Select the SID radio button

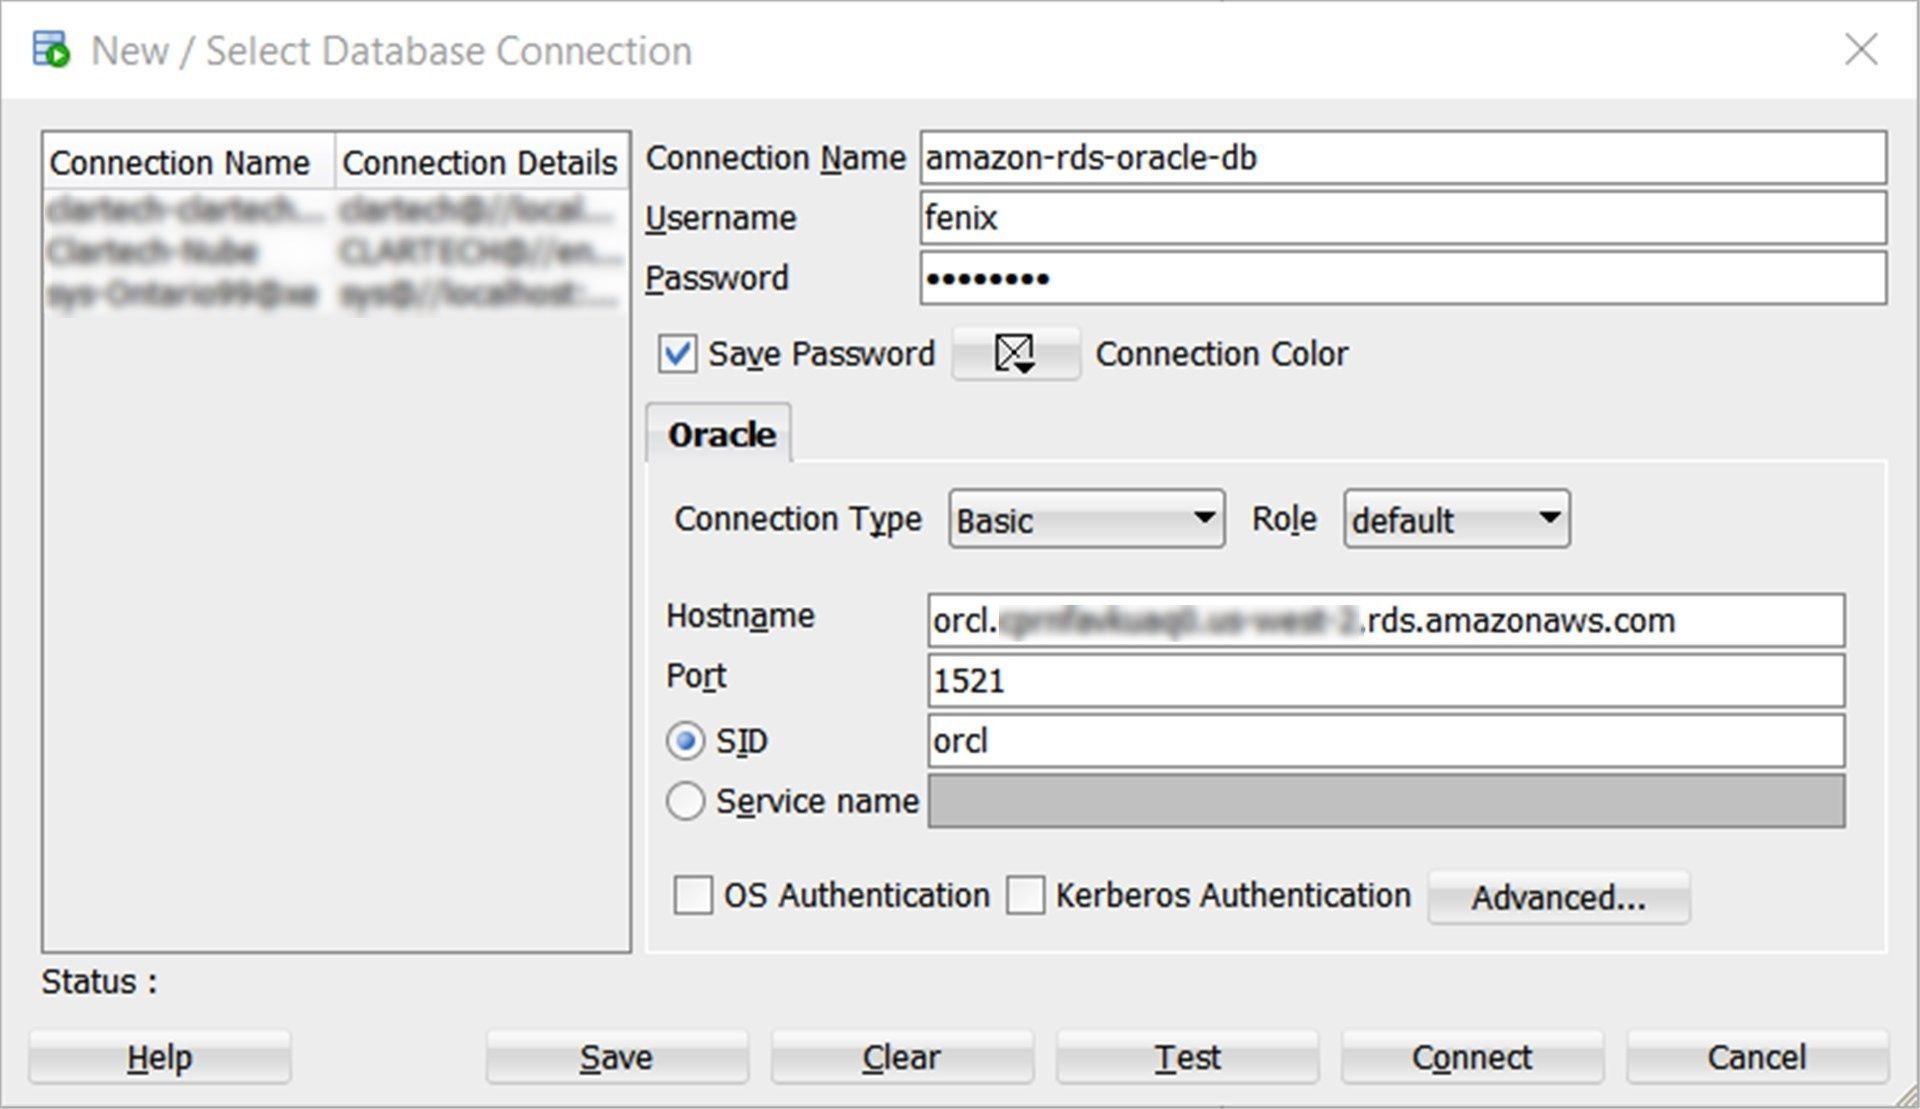[x=685, y=741]
